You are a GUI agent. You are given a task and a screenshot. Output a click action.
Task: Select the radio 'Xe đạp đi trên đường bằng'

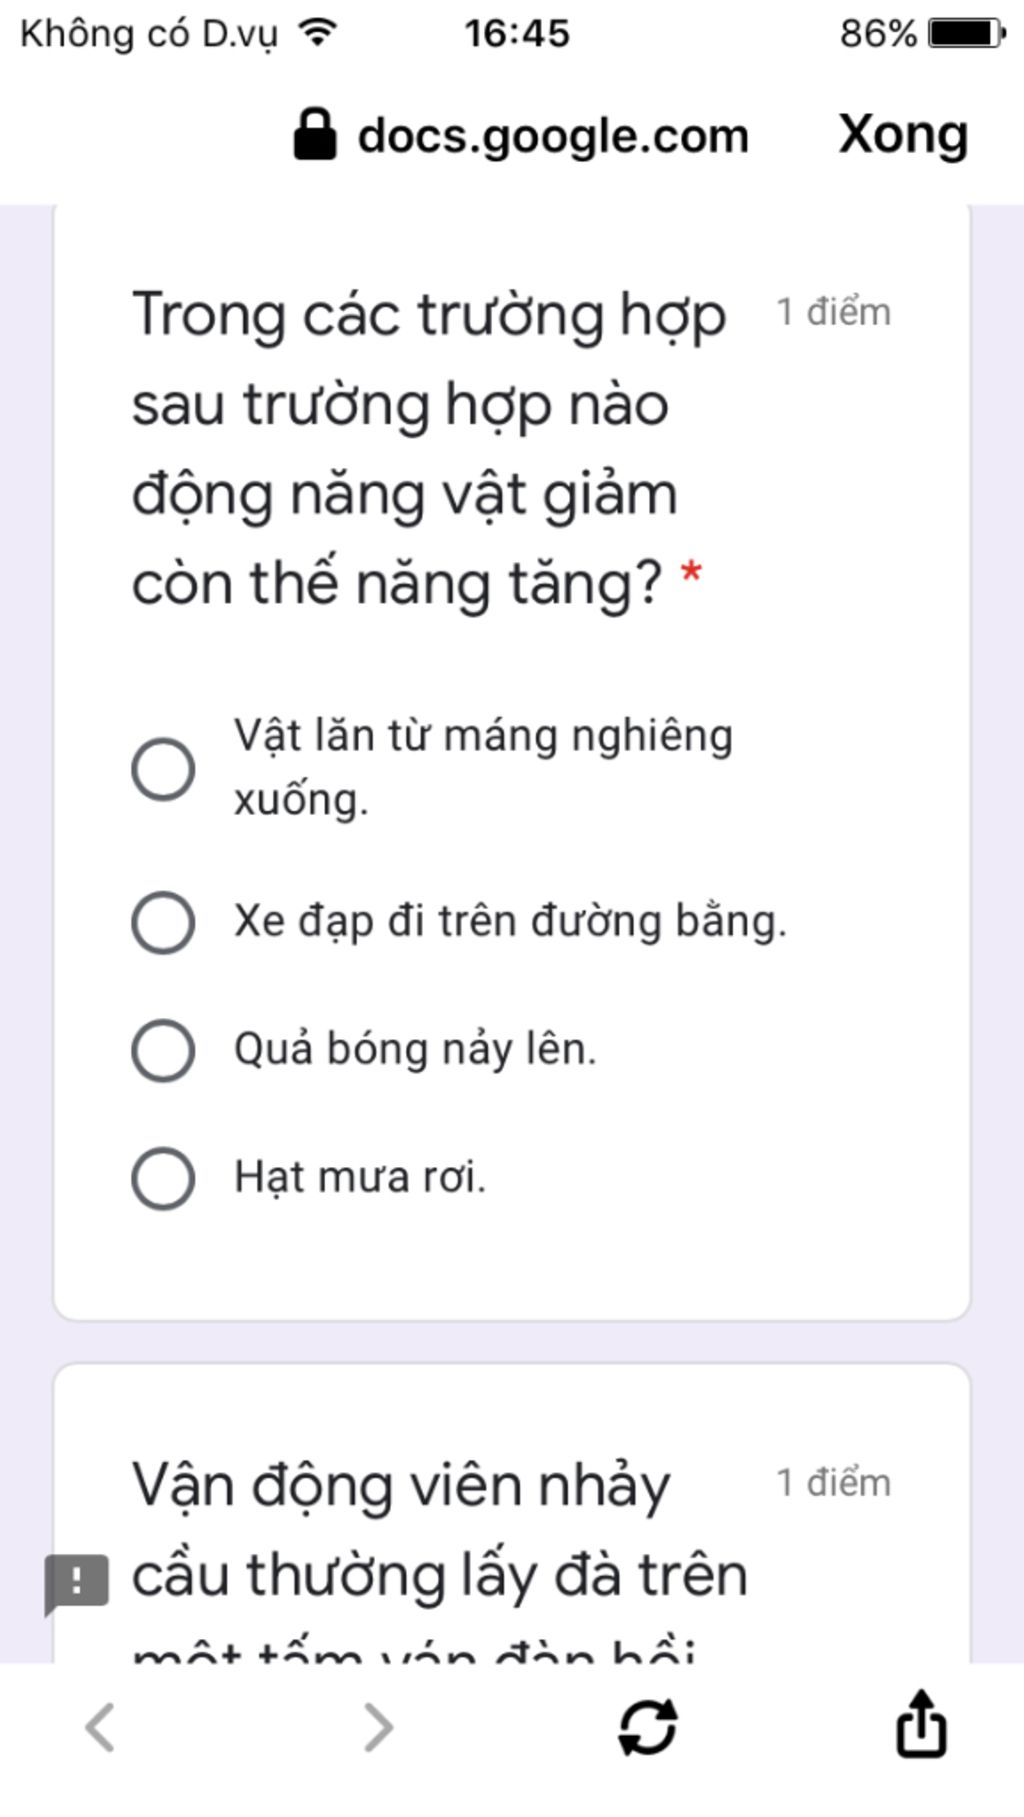(163, 922)
